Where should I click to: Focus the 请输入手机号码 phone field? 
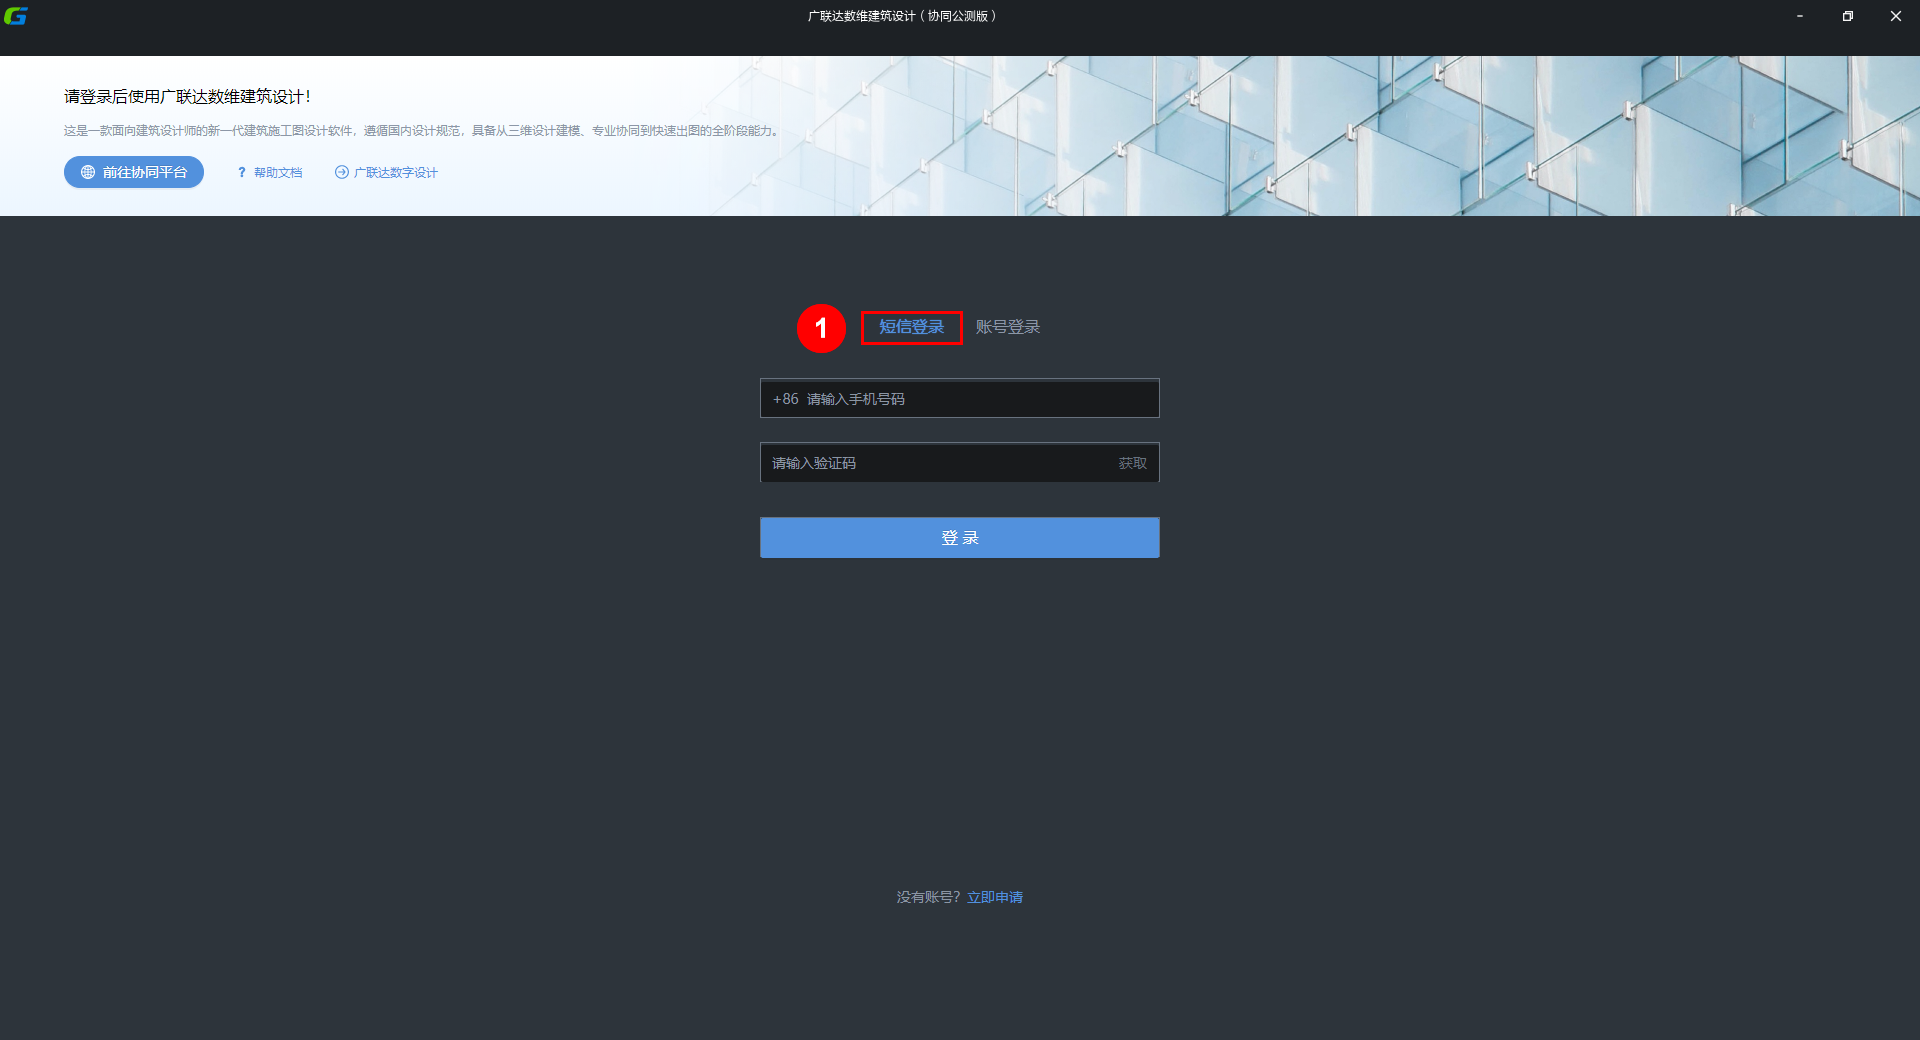(960, 398)
